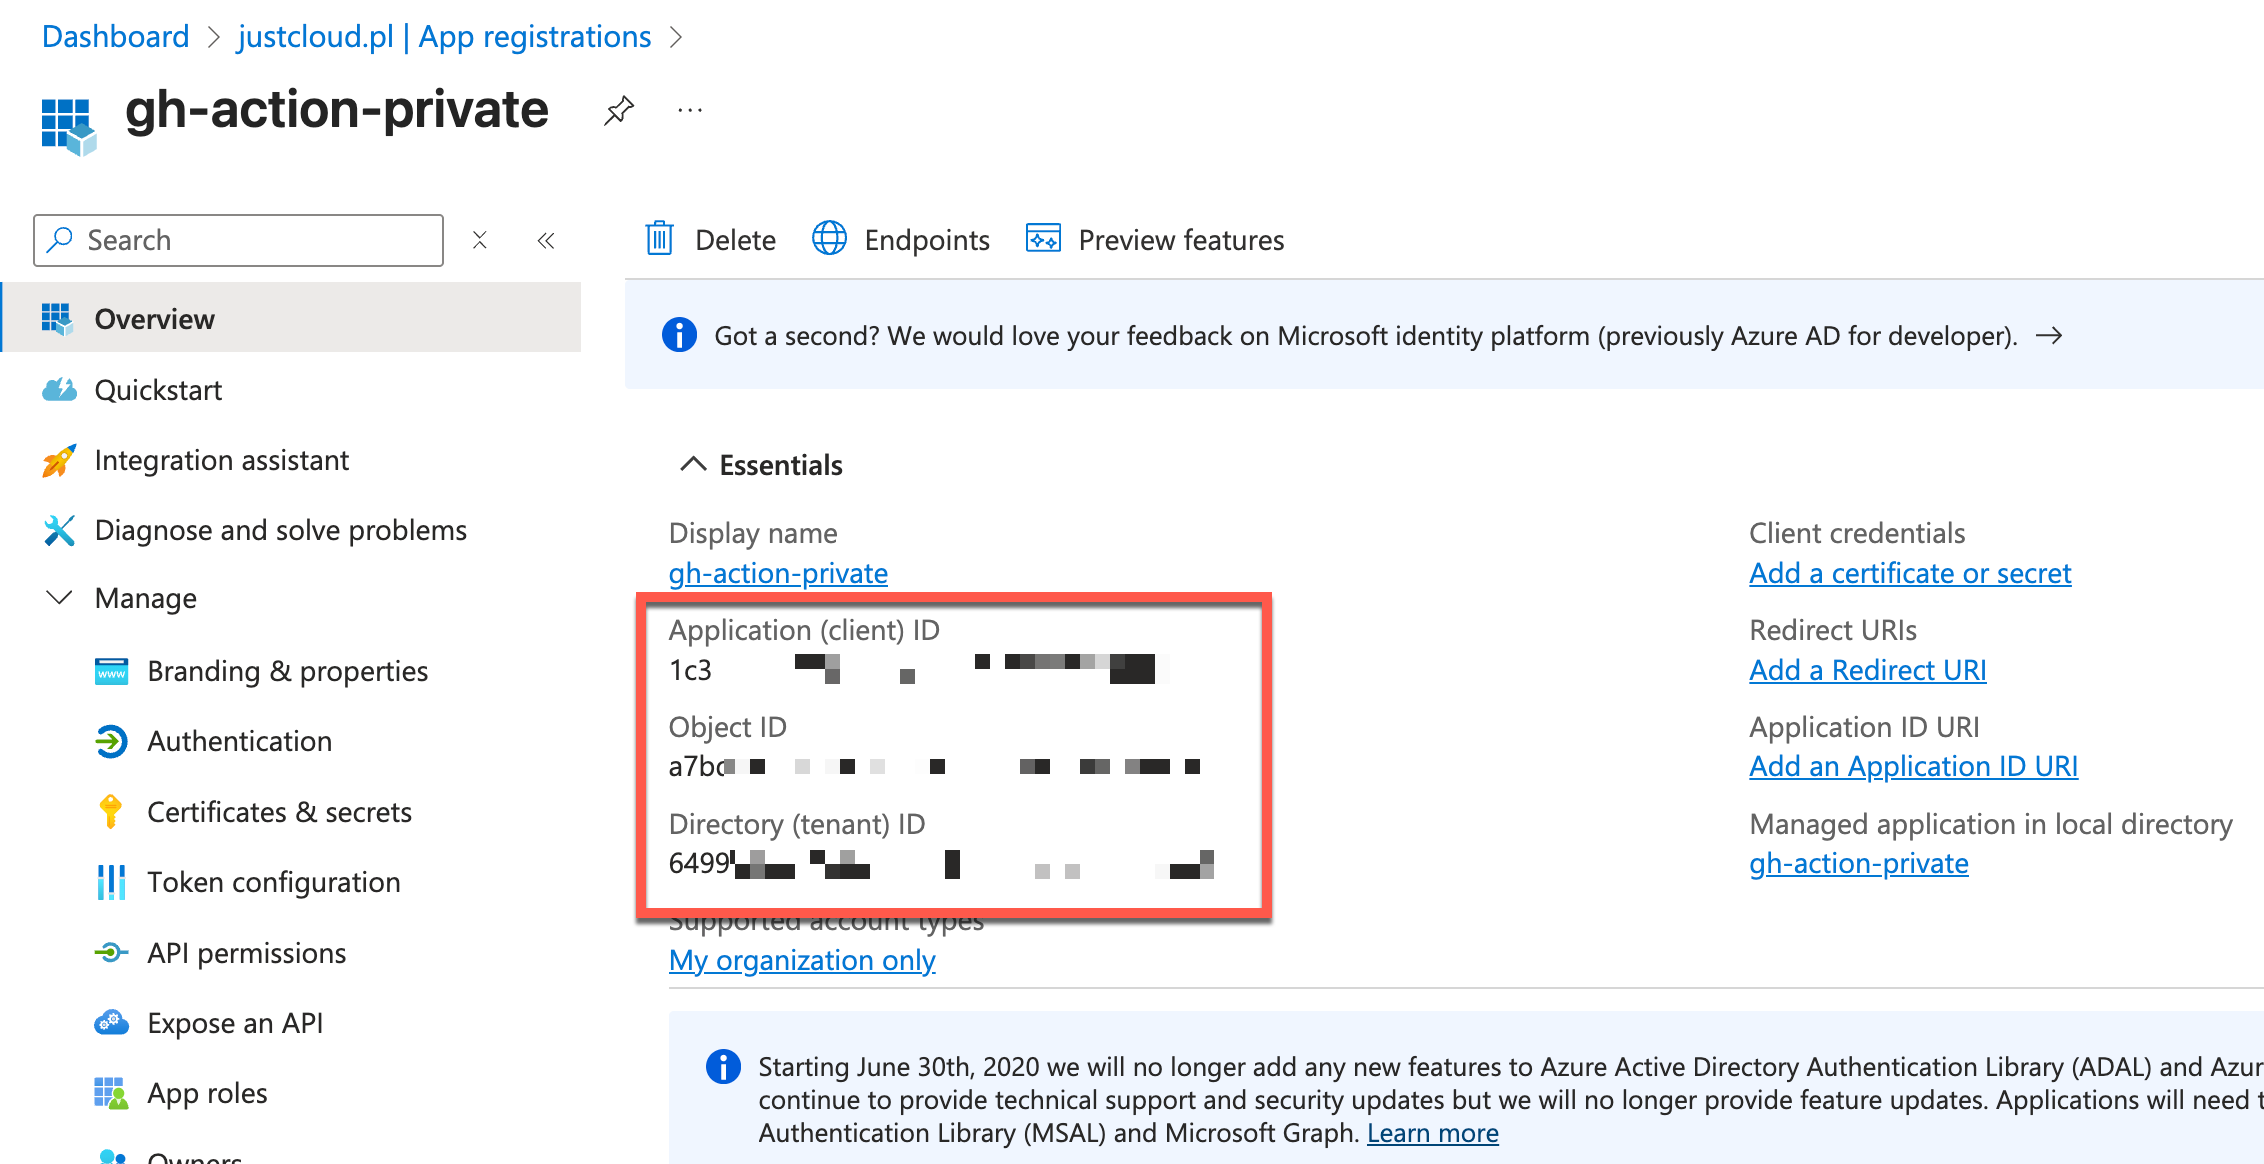This screenshot has width=2264, height=1164.
Task: Click the Token configuration bars icon
Action: pyautogui.click(x=111, y=882)
